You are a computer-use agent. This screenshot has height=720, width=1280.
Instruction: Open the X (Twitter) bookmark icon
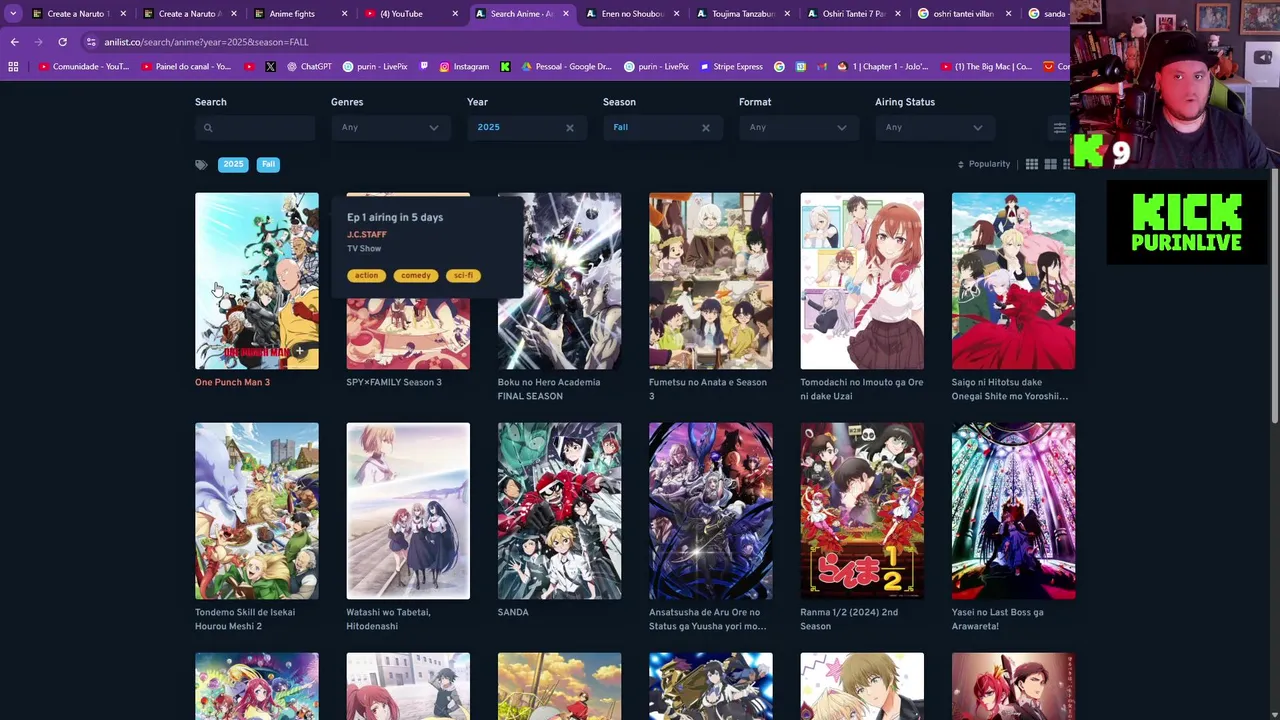(270, 67)
